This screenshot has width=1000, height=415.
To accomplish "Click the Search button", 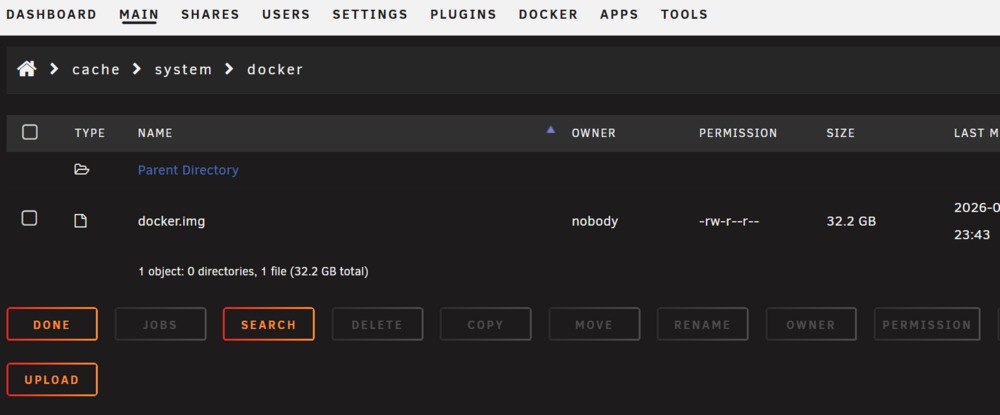I will (268, 324).
